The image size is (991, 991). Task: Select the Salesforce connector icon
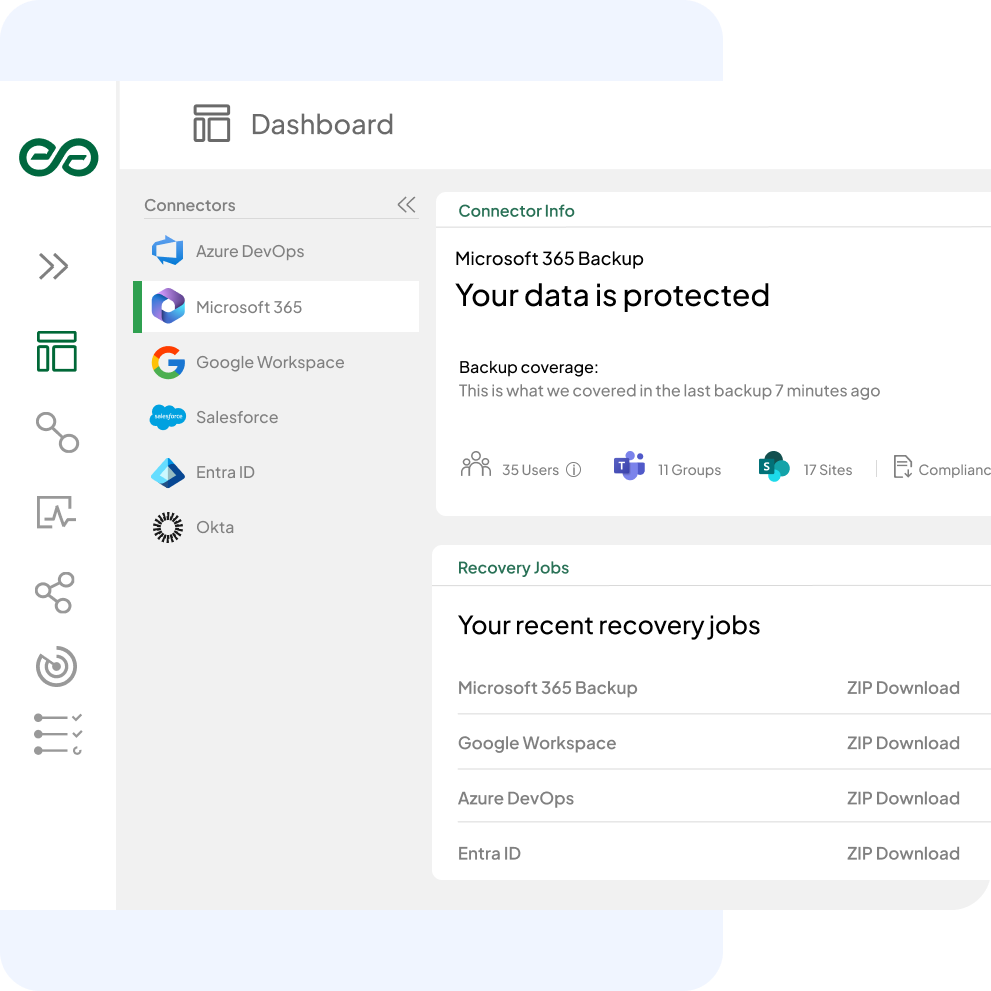[168, 417]
